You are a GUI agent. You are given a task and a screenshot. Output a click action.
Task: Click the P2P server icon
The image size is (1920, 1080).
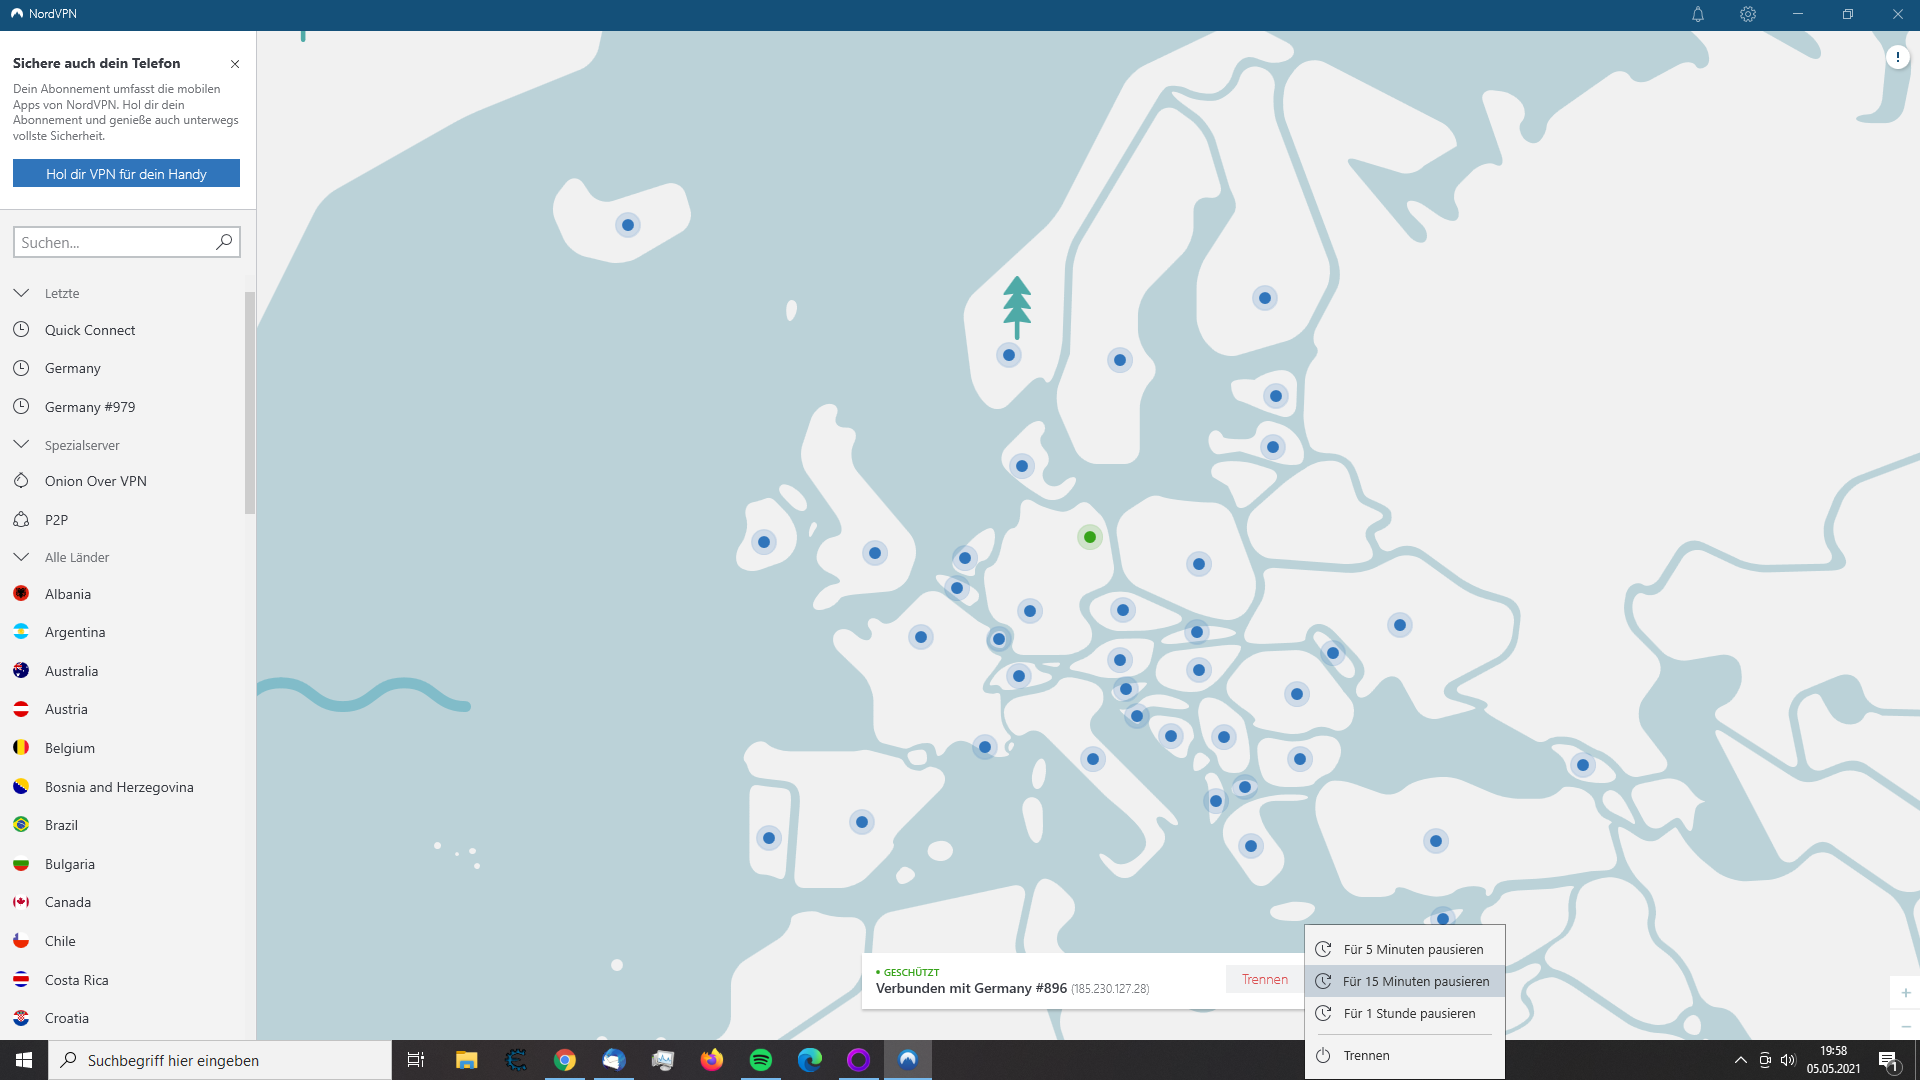click(21, 520)
